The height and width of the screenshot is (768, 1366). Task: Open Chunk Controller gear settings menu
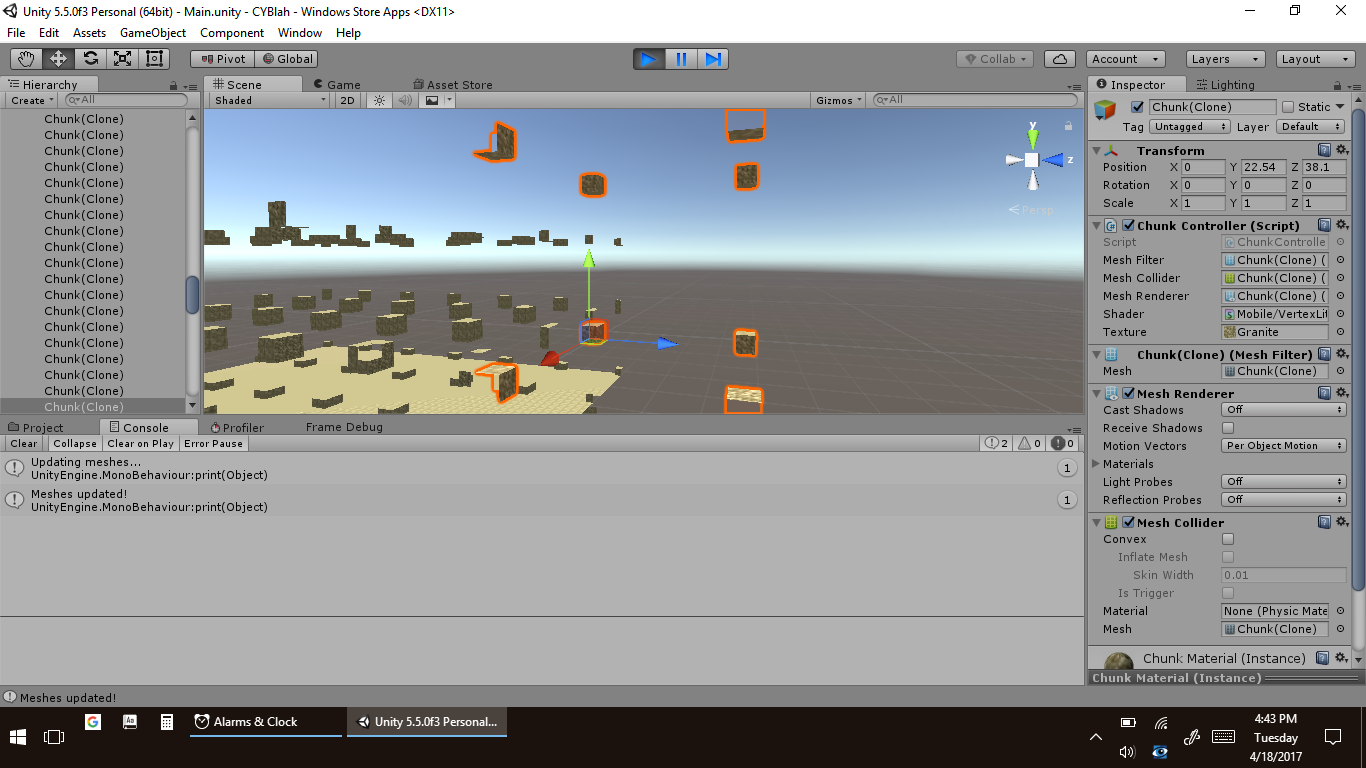[x=1342, y=226]
